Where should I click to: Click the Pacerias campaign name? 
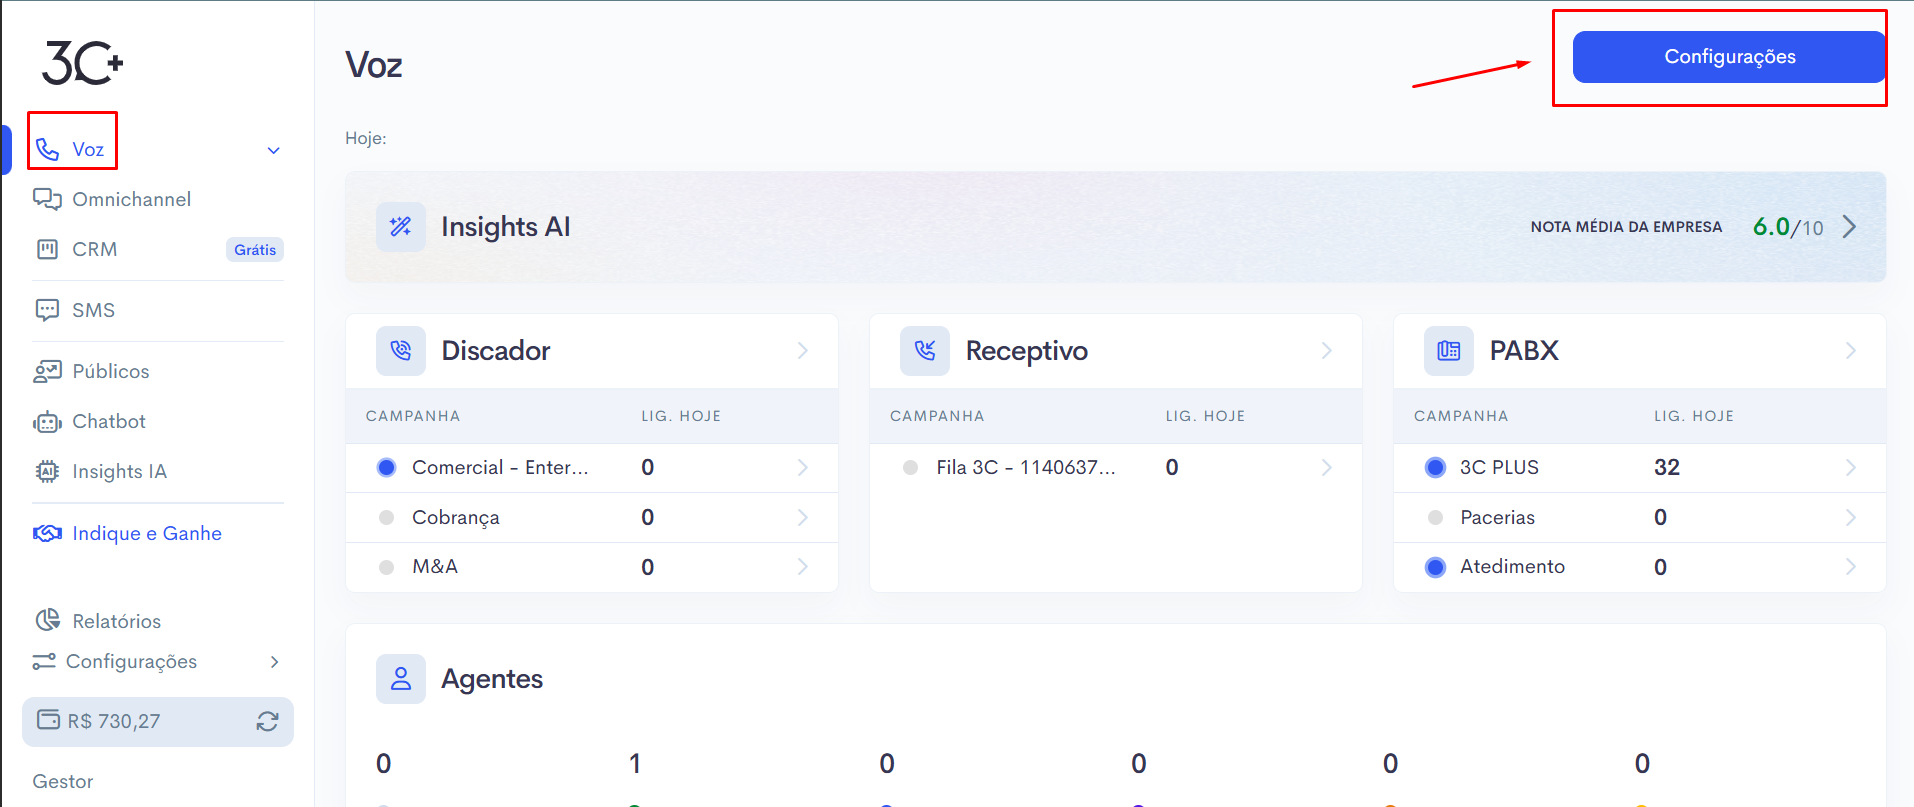coord(1497,517)
